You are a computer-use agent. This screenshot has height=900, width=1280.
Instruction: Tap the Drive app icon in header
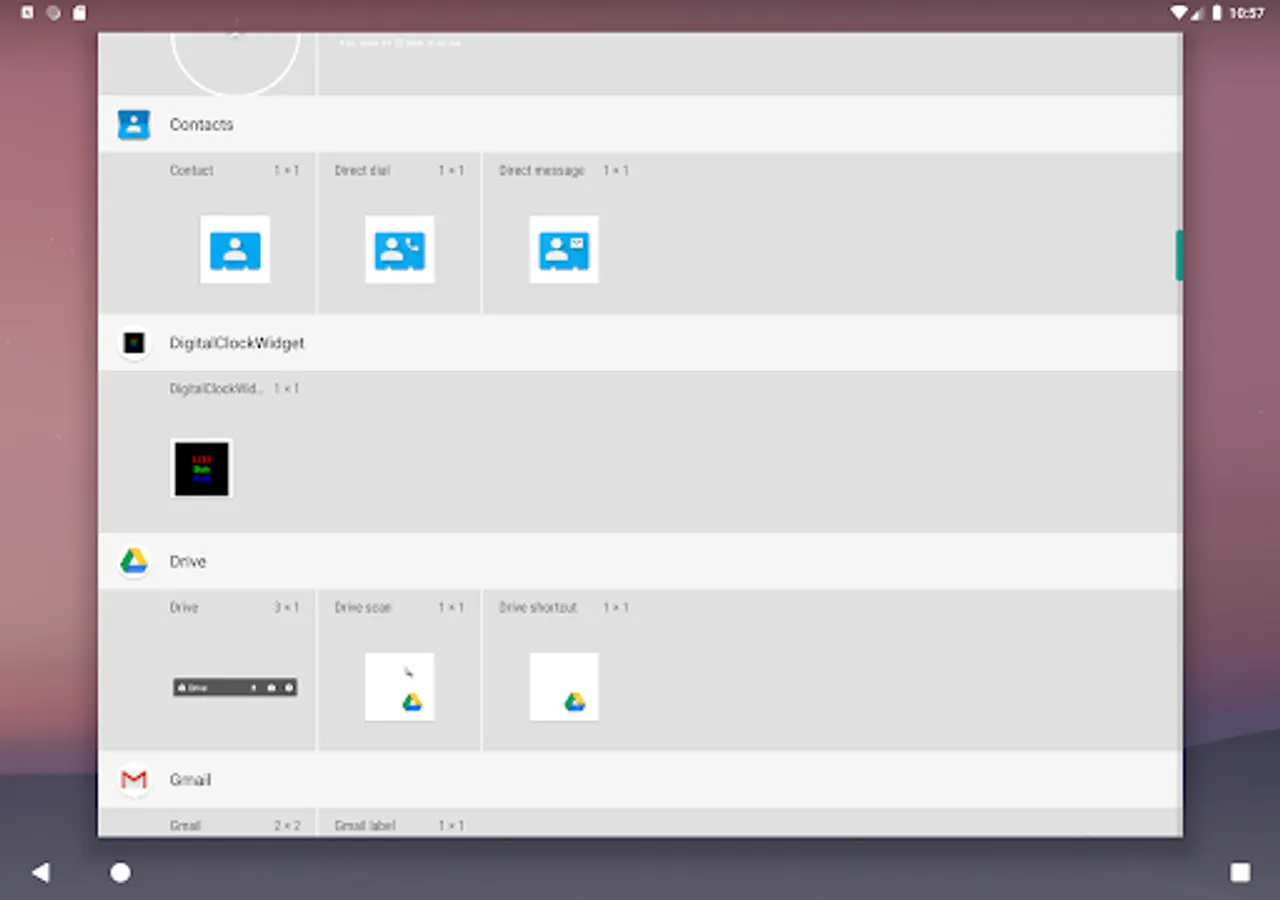(x=134, y=561)
